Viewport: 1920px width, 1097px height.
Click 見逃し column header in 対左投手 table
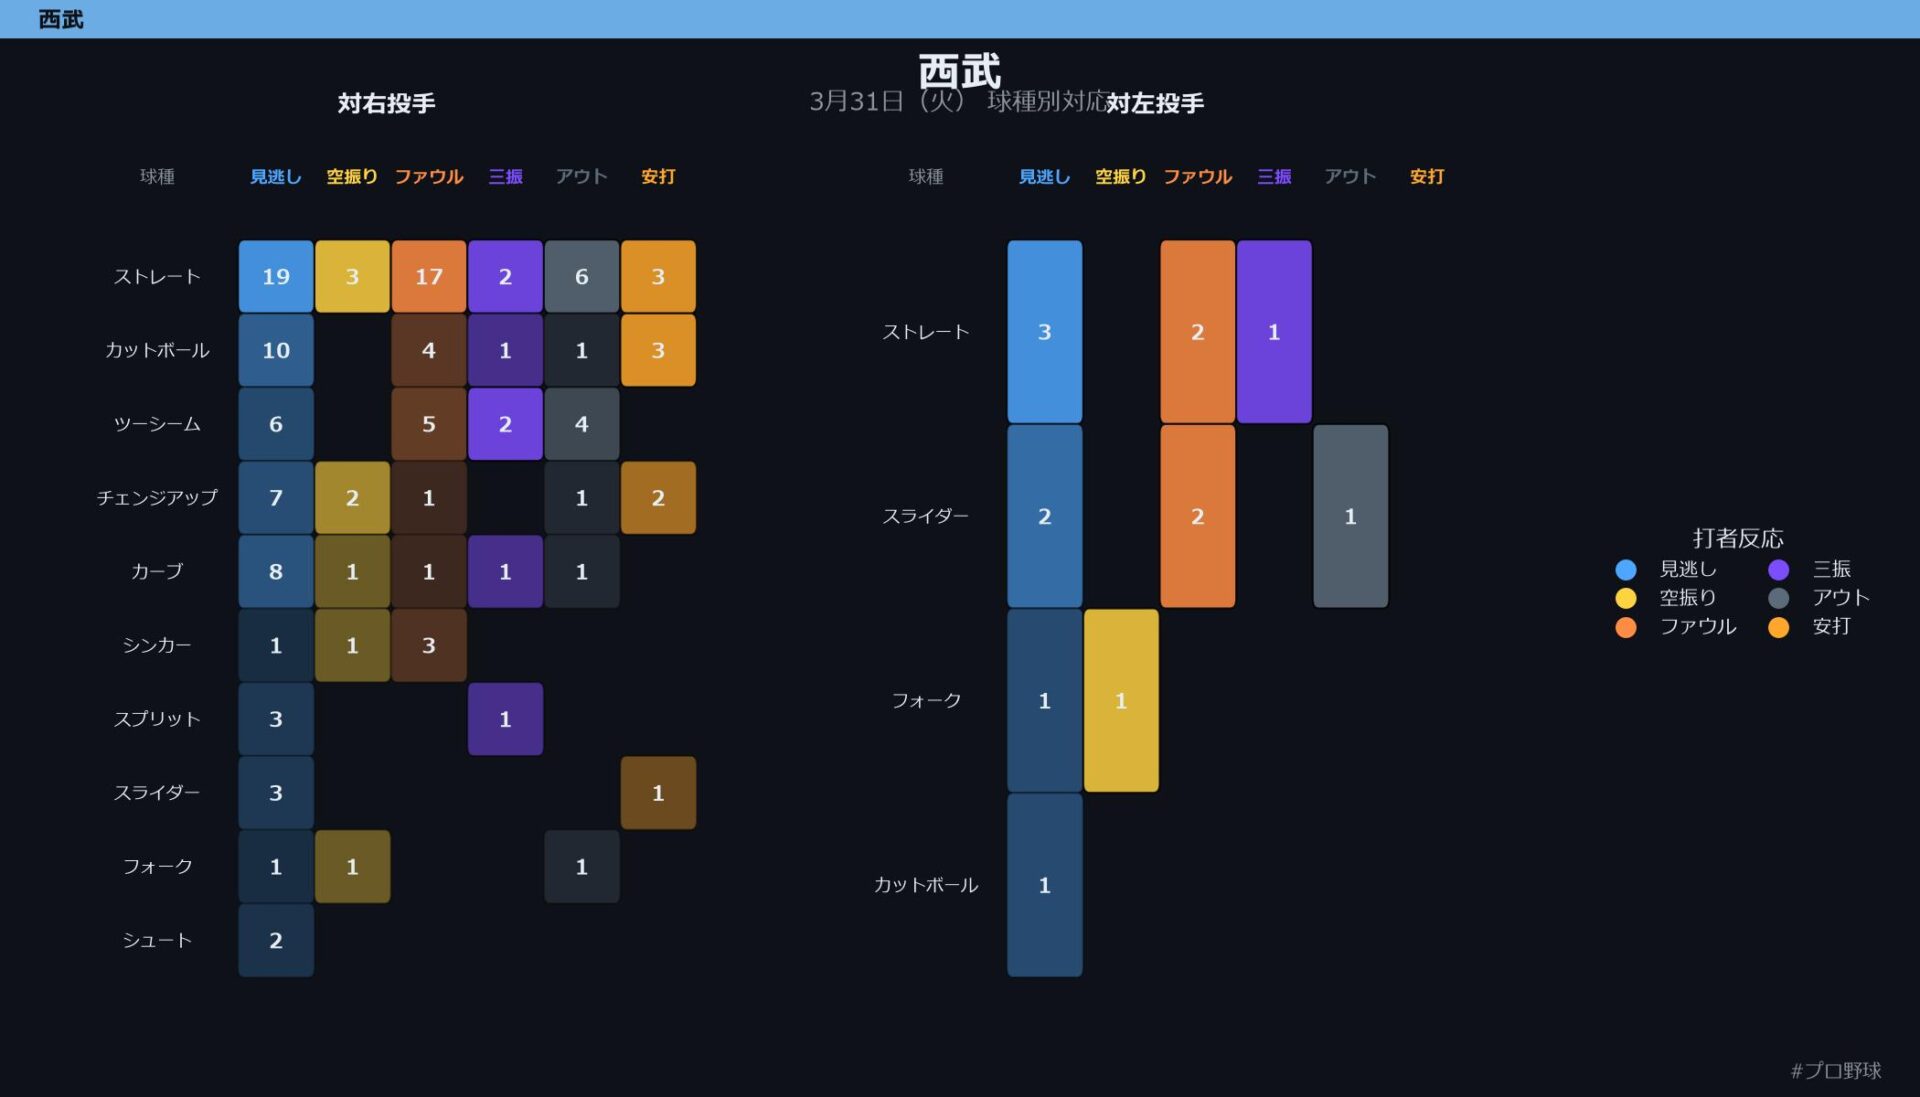click(x=1044, y=177)
